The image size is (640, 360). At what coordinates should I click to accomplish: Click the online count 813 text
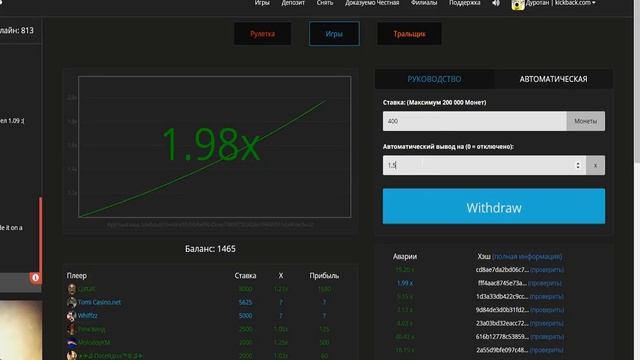pos(17,31)
